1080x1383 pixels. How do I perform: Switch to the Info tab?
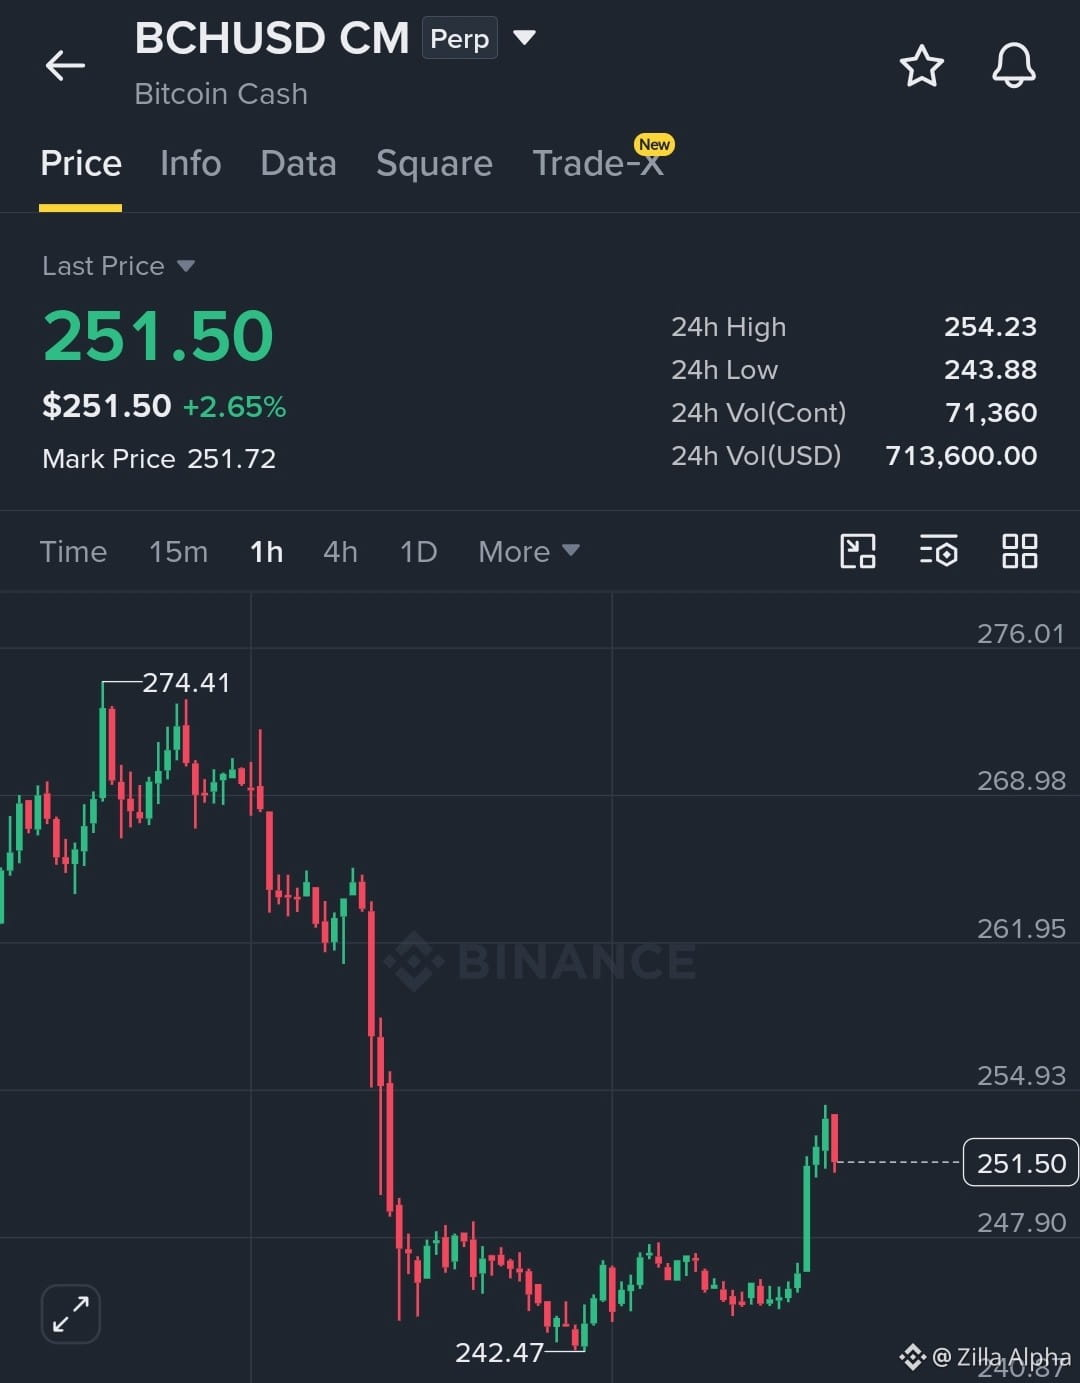pyautogui.click(x=191, y=163)
